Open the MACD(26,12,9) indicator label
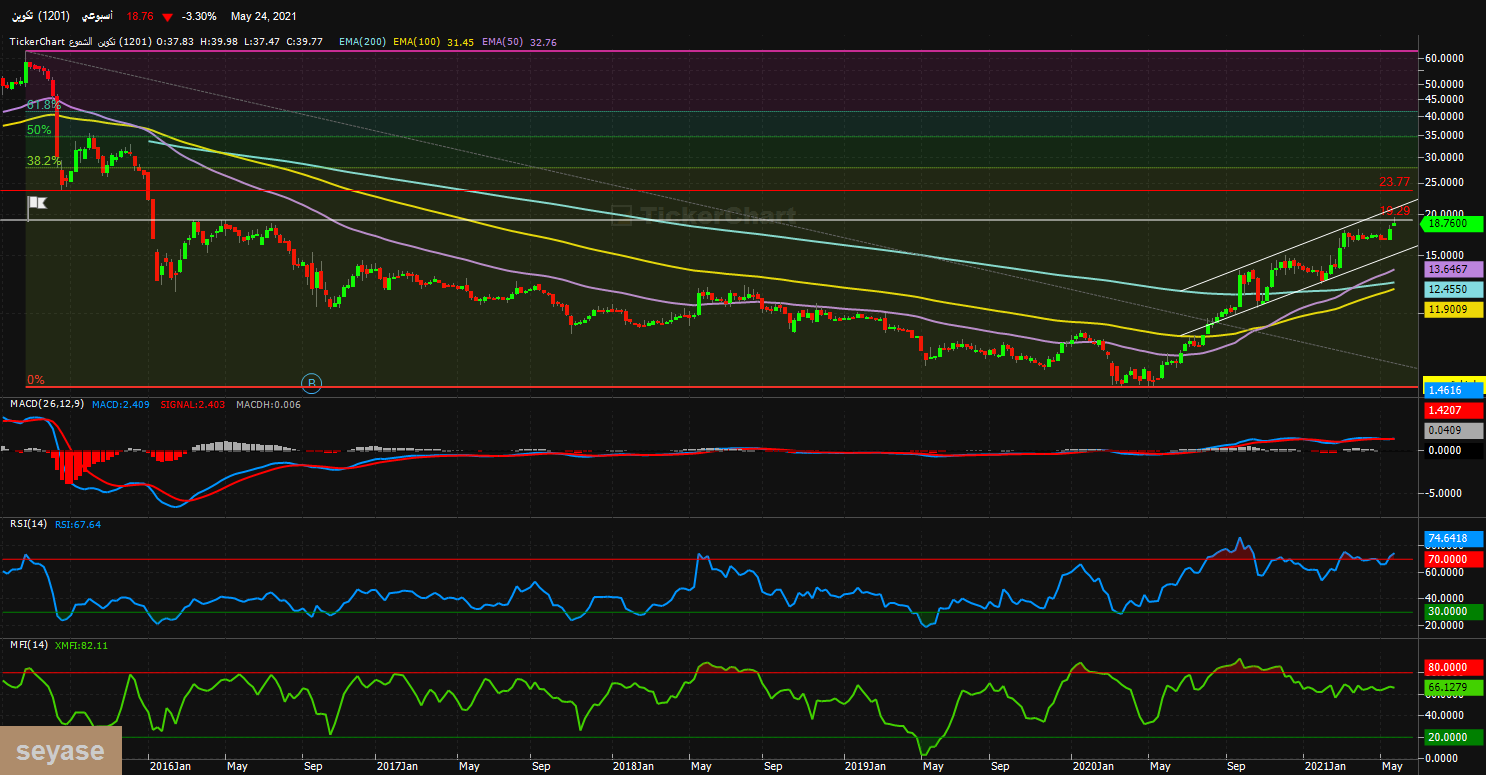This screenshot has height=775, width=1486. point(46,404)
